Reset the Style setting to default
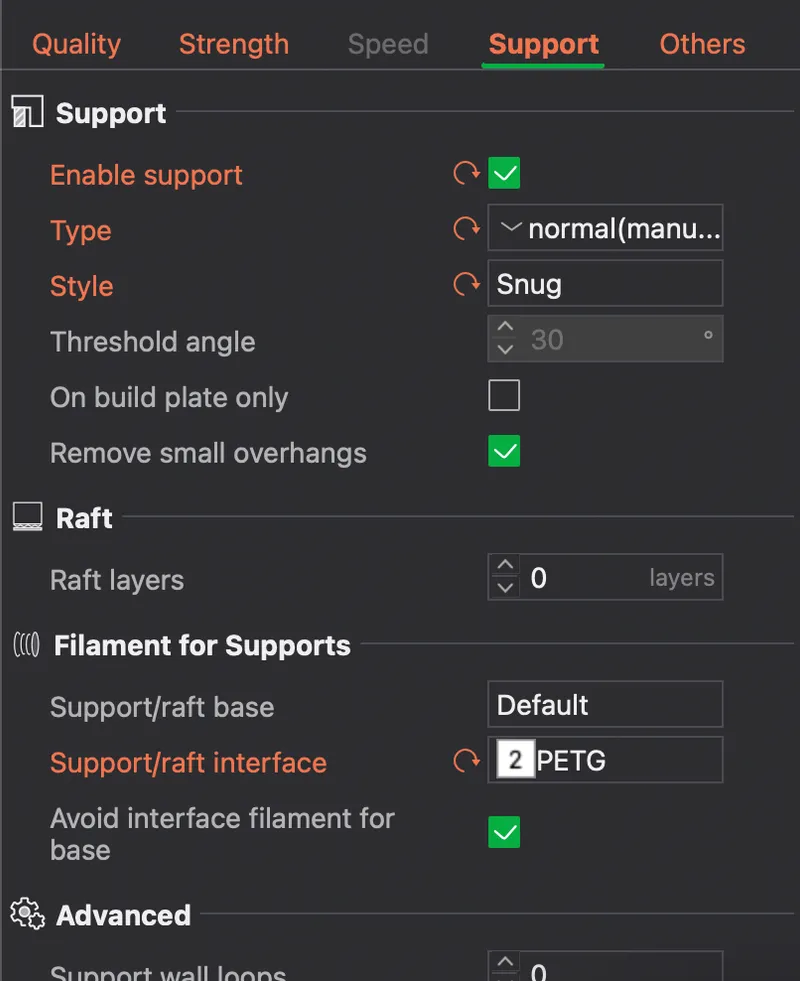This screenshot has width=800, height=981. 466,285
